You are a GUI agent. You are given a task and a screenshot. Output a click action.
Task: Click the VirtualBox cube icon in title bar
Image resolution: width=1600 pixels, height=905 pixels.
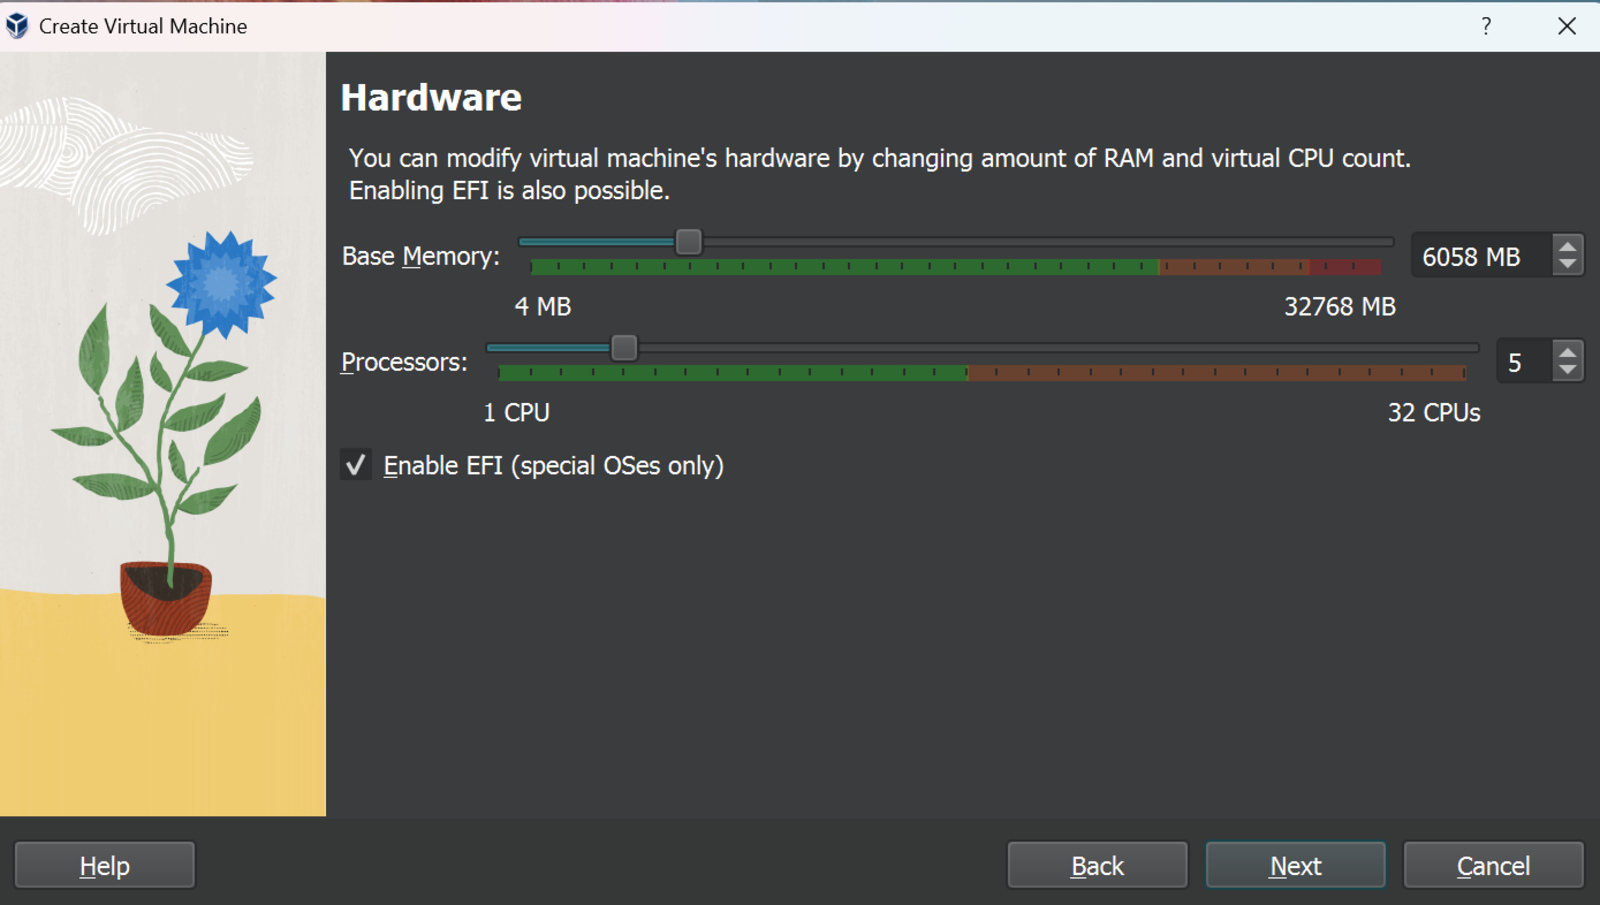15,26
